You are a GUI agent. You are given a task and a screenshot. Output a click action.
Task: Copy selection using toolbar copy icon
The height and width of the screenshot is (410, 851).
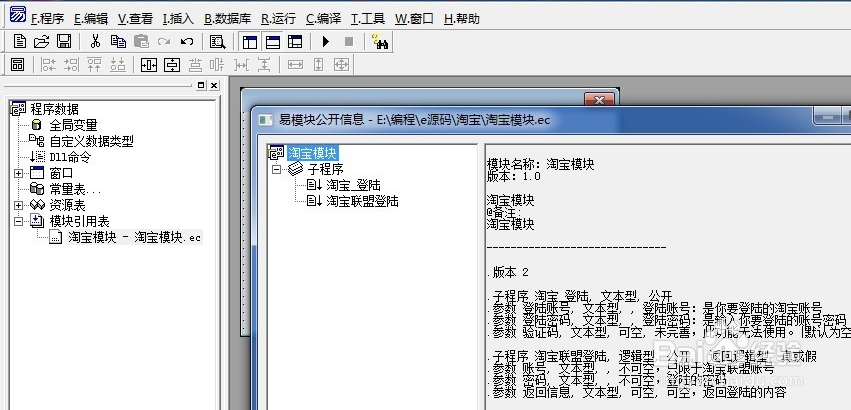coord(118,41)
